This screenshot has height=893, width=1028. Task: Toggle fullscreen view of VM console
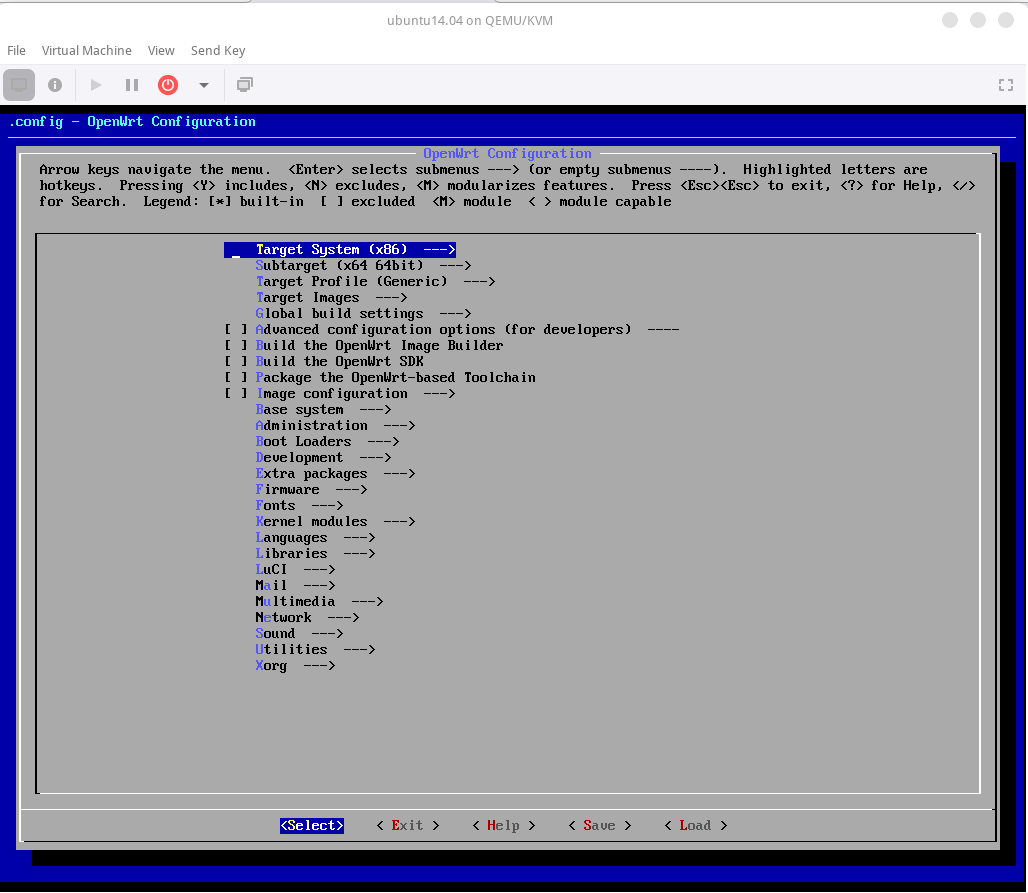tap(1007, 85)
